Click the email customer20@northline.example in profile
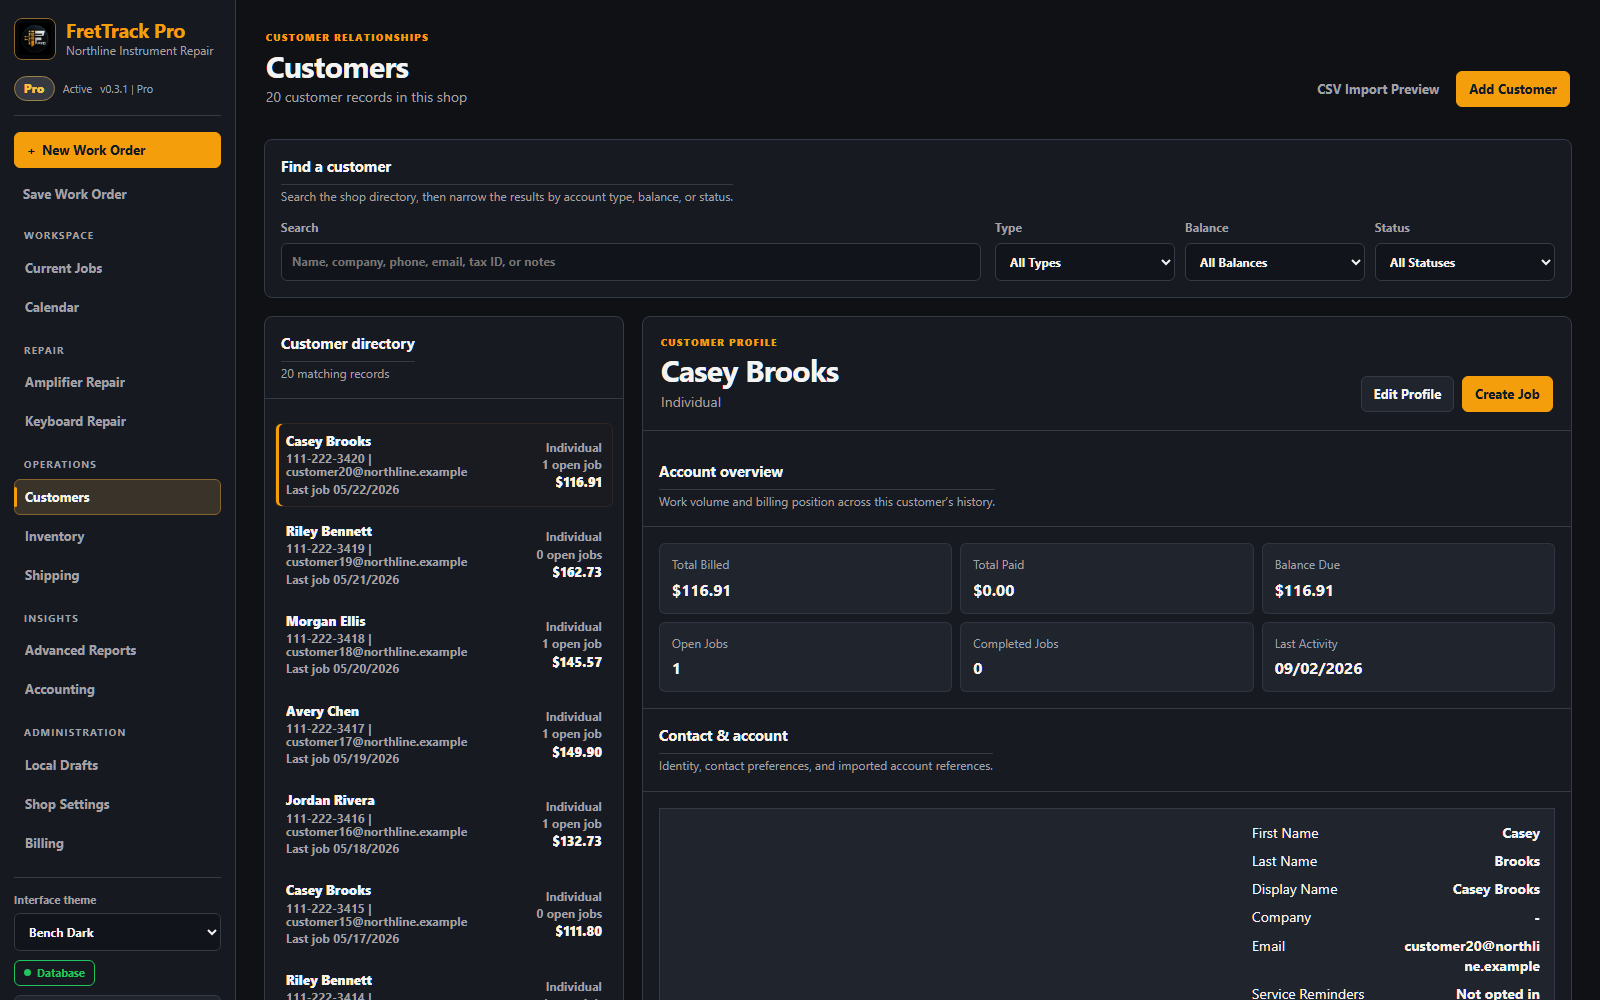 pyautogui.click(x=1471, y=956)
